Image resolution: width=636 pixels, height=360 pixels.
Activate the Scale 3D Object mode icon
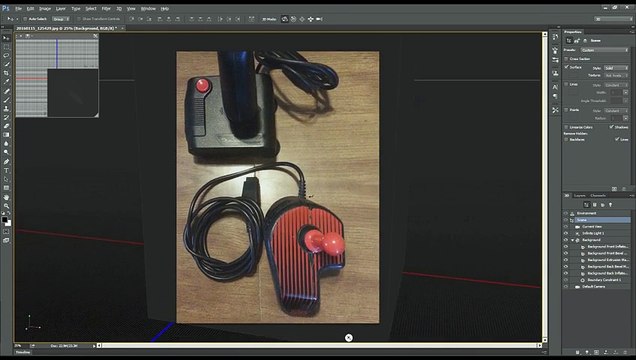coord(319,19)
